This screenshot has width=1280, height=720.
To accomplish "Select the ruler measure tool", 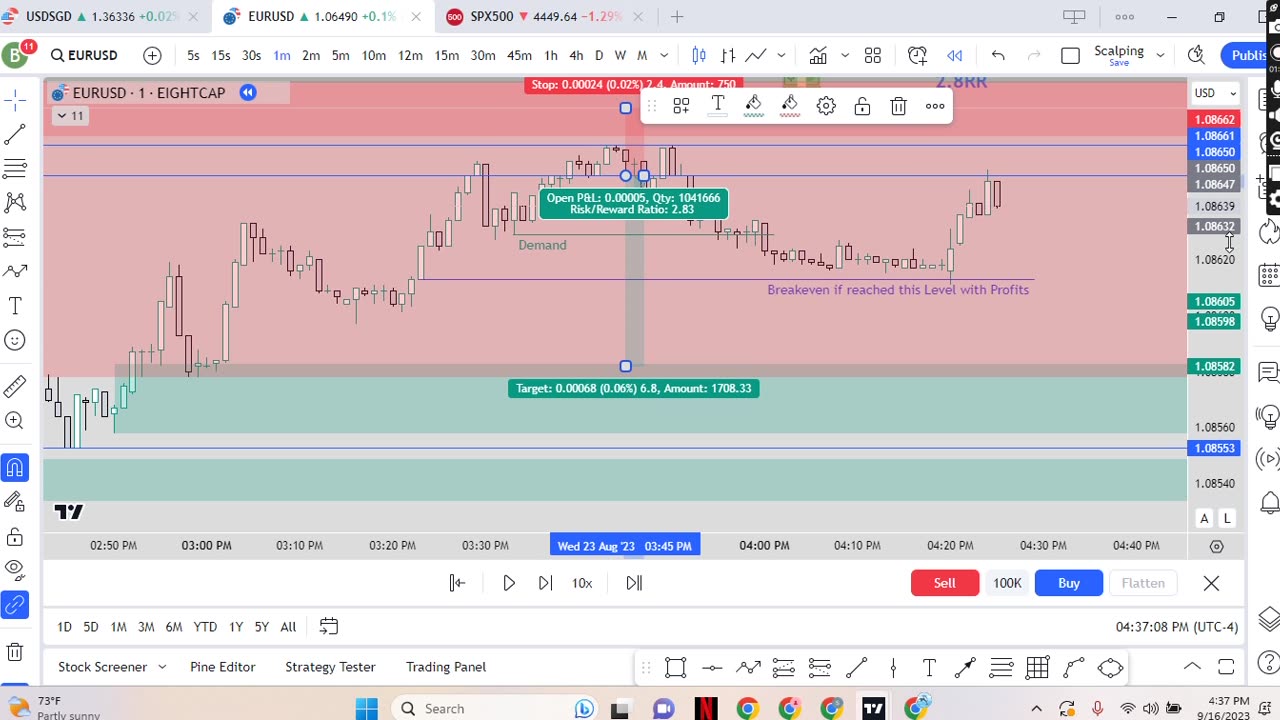I will coord(15,386).
